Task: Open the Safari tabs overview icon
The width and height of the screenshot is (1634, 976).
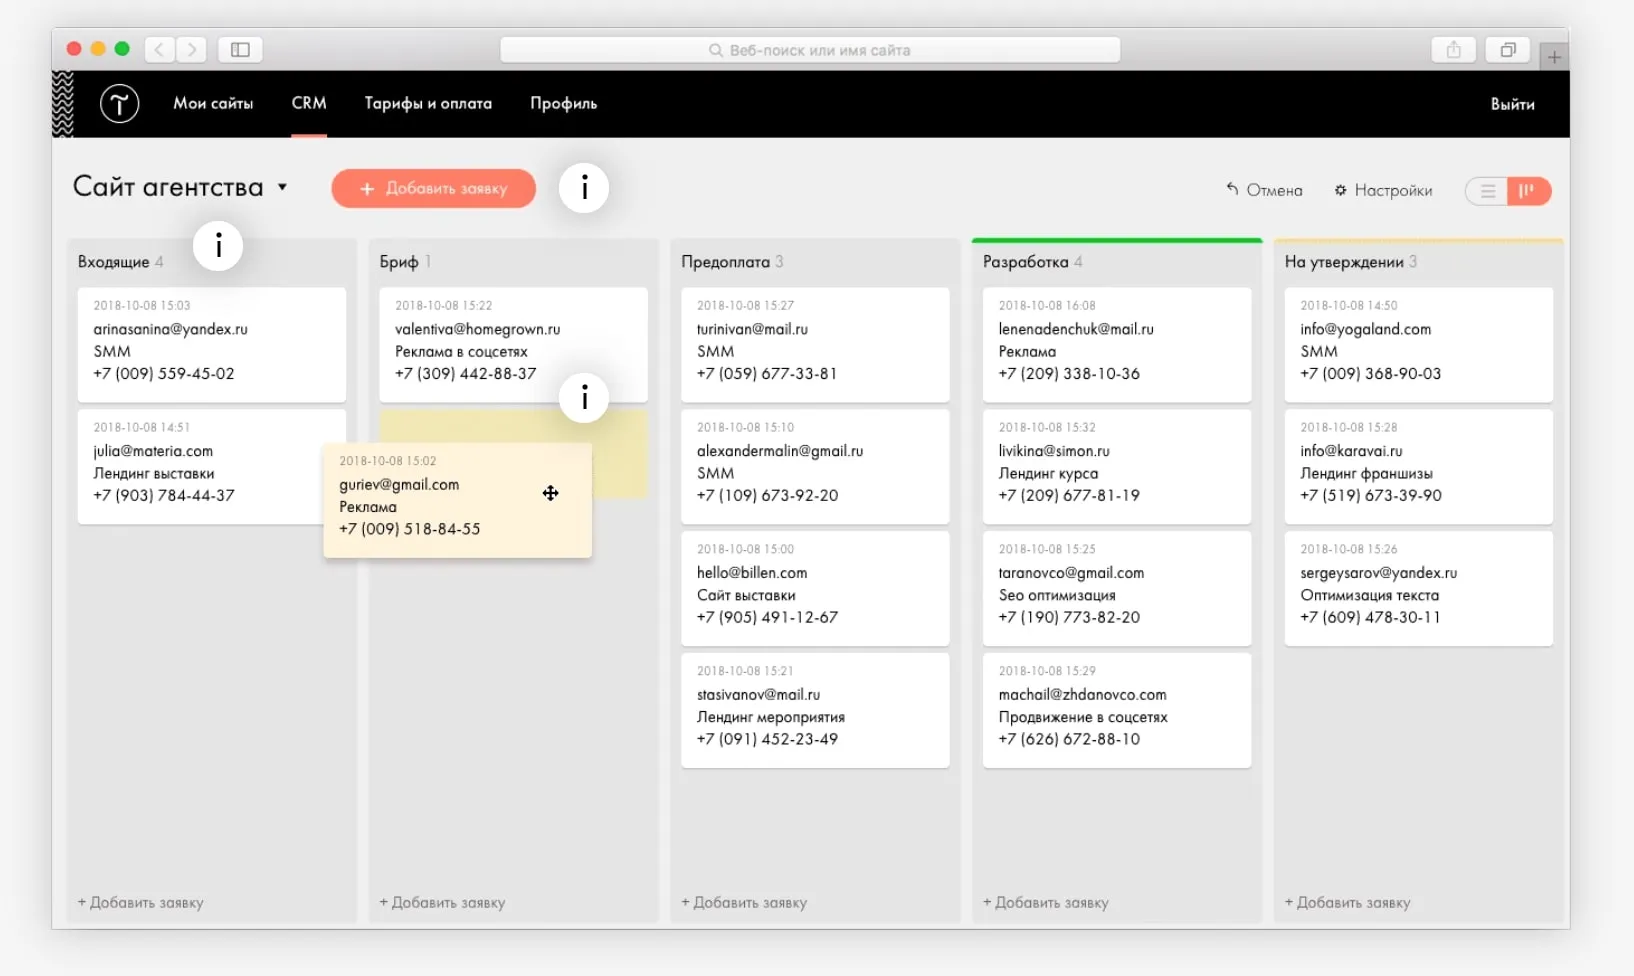Action: [1508, 50]
